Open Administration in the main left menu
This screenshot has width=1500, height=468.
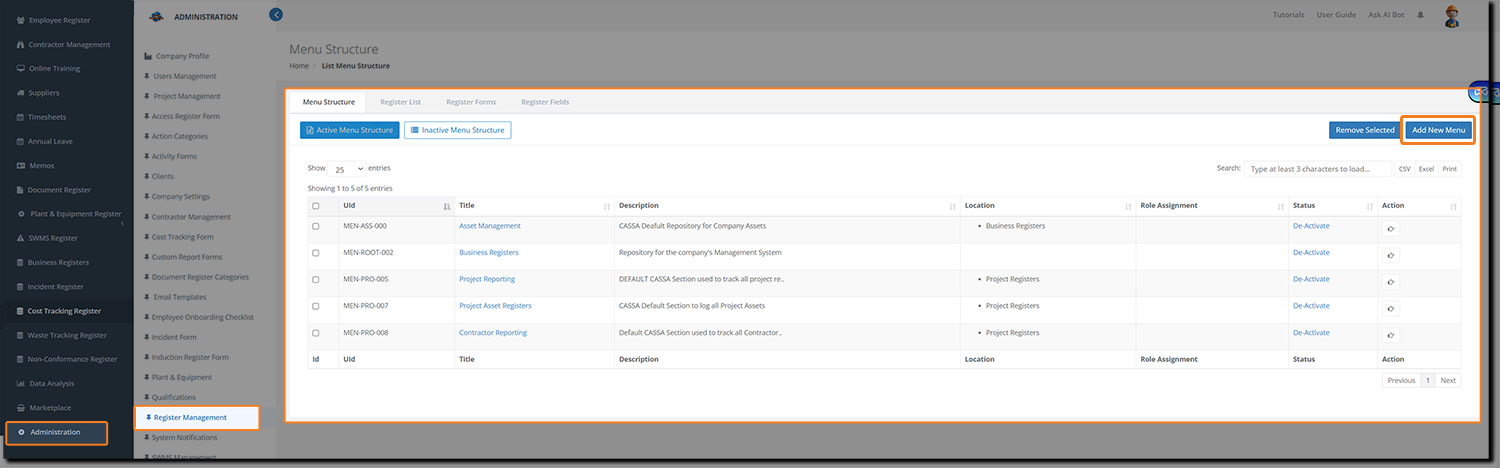(x=55, y=432)
